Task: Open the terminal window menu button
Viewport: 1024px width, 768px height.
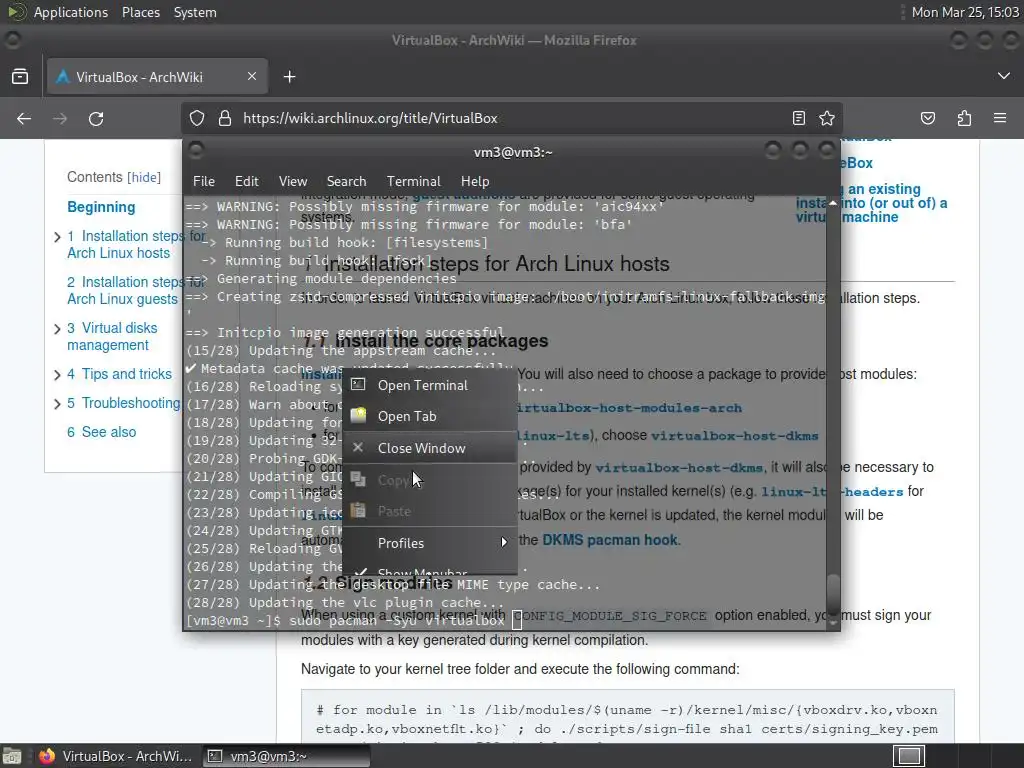Action: pyautogui.click(x=195, y=152)
